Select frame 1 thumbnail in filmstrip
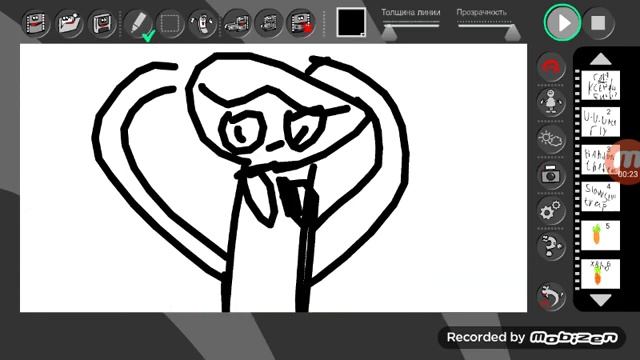Viewport: 640px width, 360px height. 600,85
